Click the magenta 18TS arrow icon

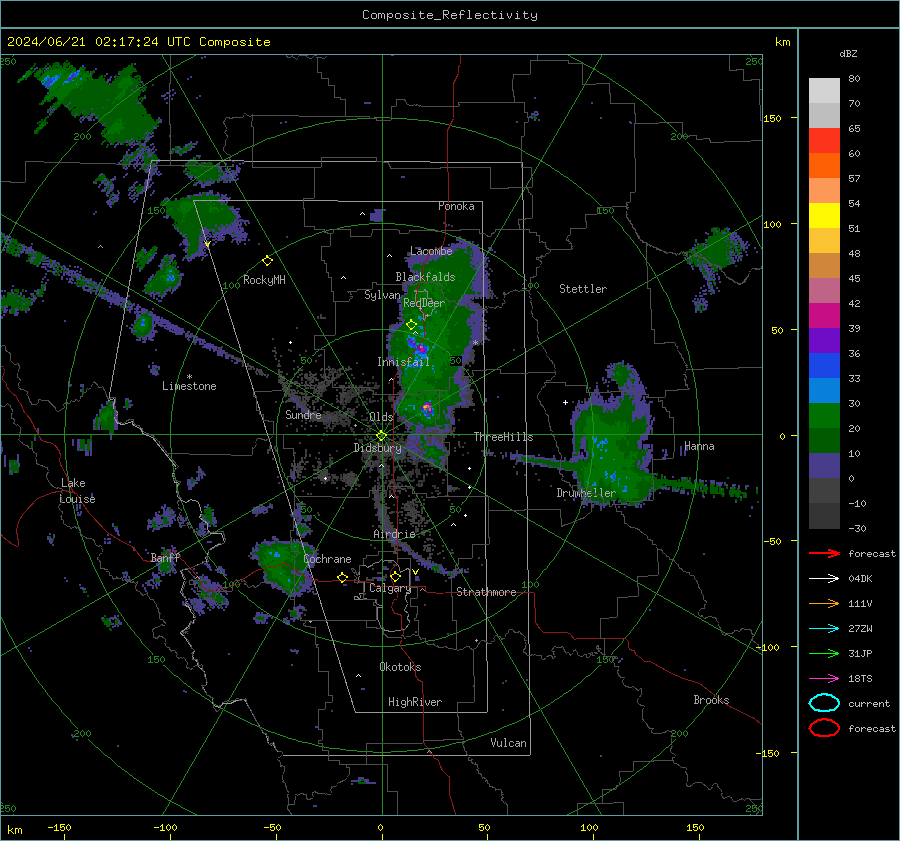point(824,679)
